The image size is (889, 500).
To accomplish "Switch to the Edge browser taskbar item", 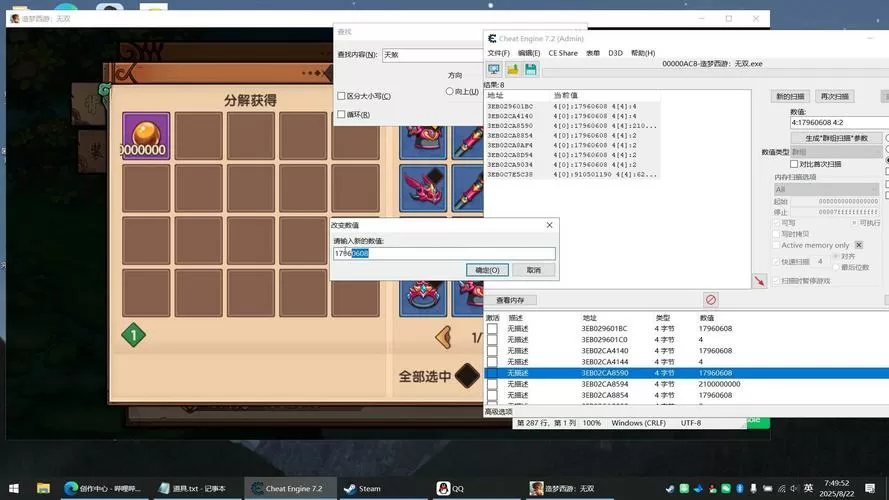I will tap(103, 488).
